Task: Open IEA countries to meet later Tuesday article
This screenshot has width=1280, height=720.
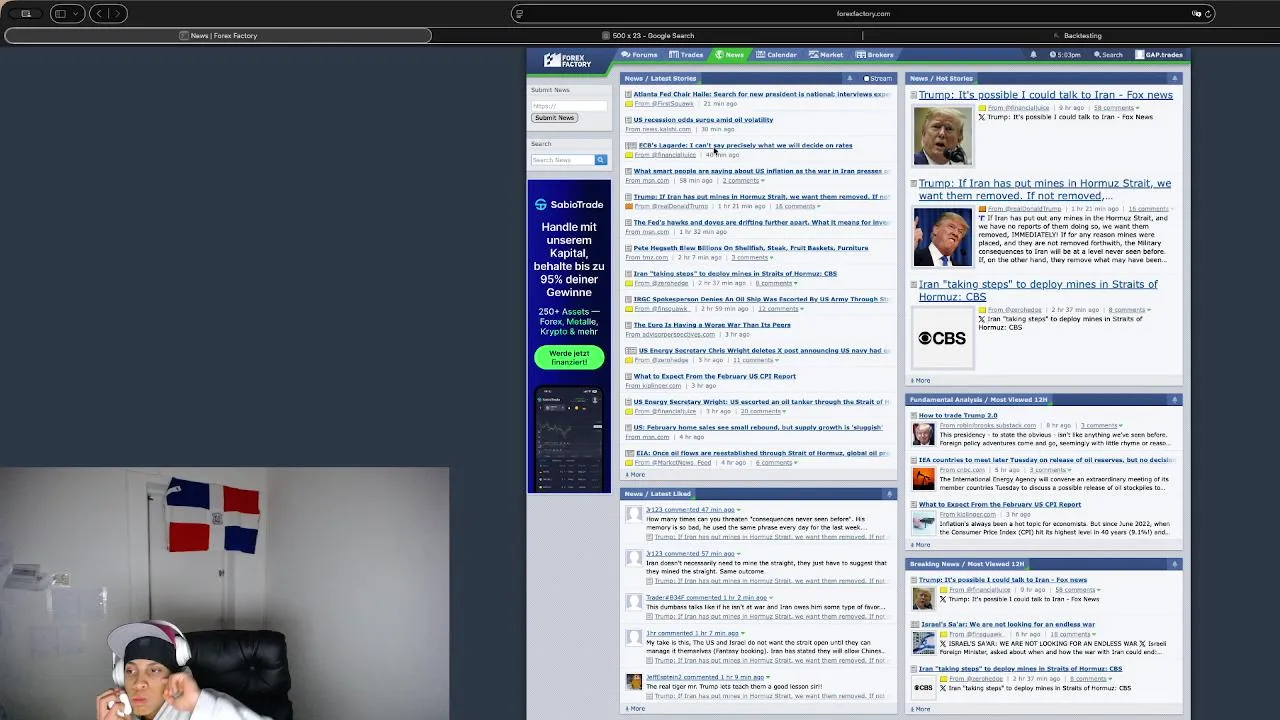Action: point(1046,460)
